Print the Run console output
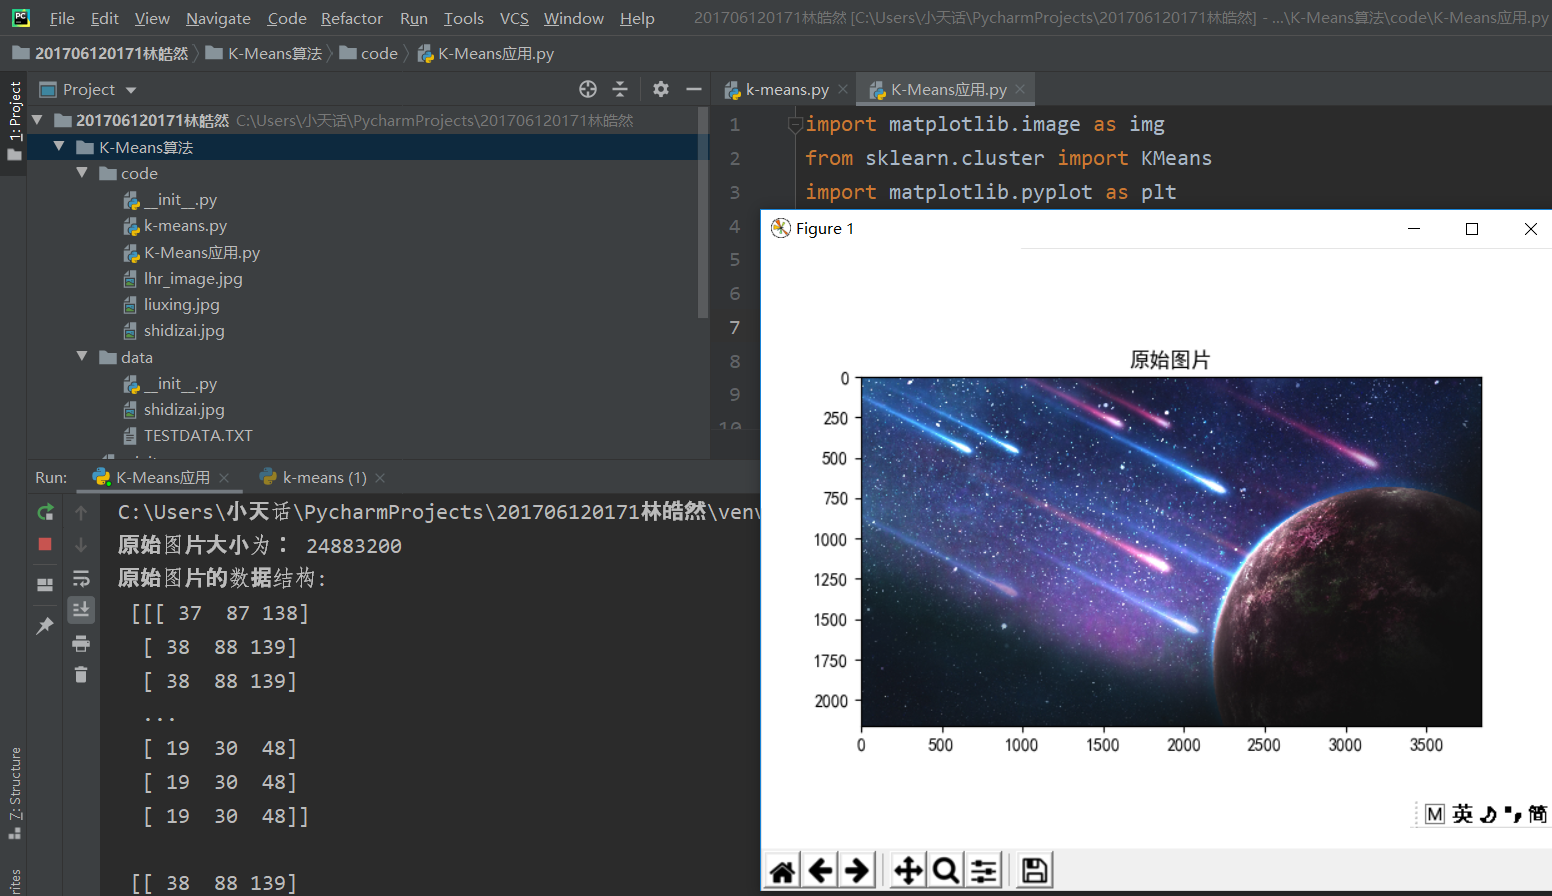The width and height of the screenshot is (1552, 896). [81, 643]
